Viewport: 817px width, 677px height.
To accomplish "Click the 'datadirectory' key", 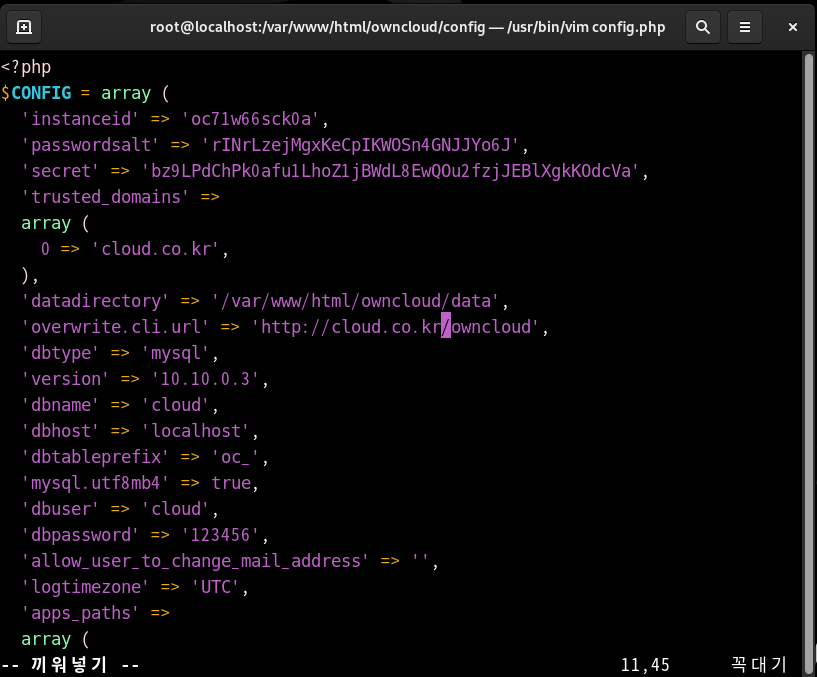I will 95,301.
